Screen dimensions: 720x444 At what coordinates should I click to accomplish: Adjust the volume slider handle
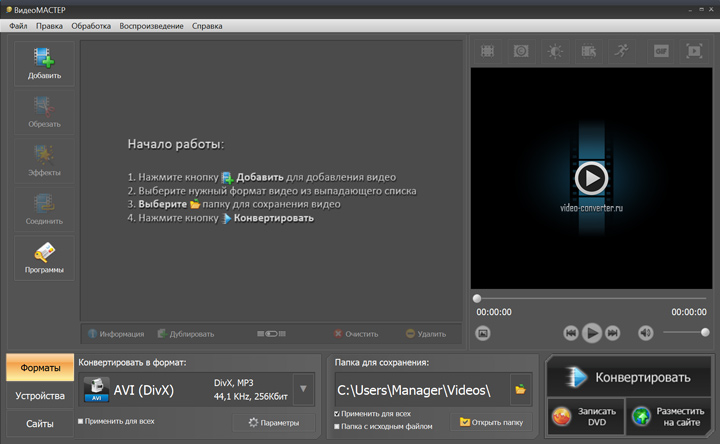705,332
